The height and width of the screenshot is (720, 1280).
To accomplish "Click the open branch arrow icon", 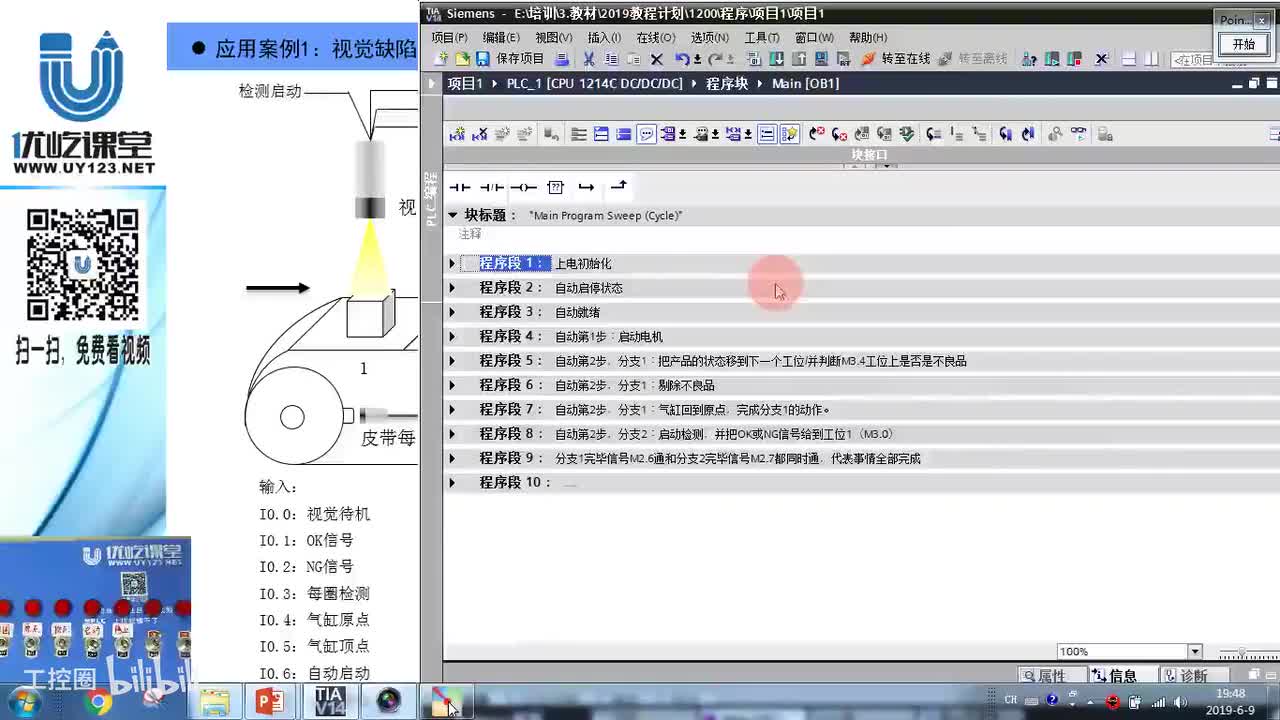I will [586, 187].
